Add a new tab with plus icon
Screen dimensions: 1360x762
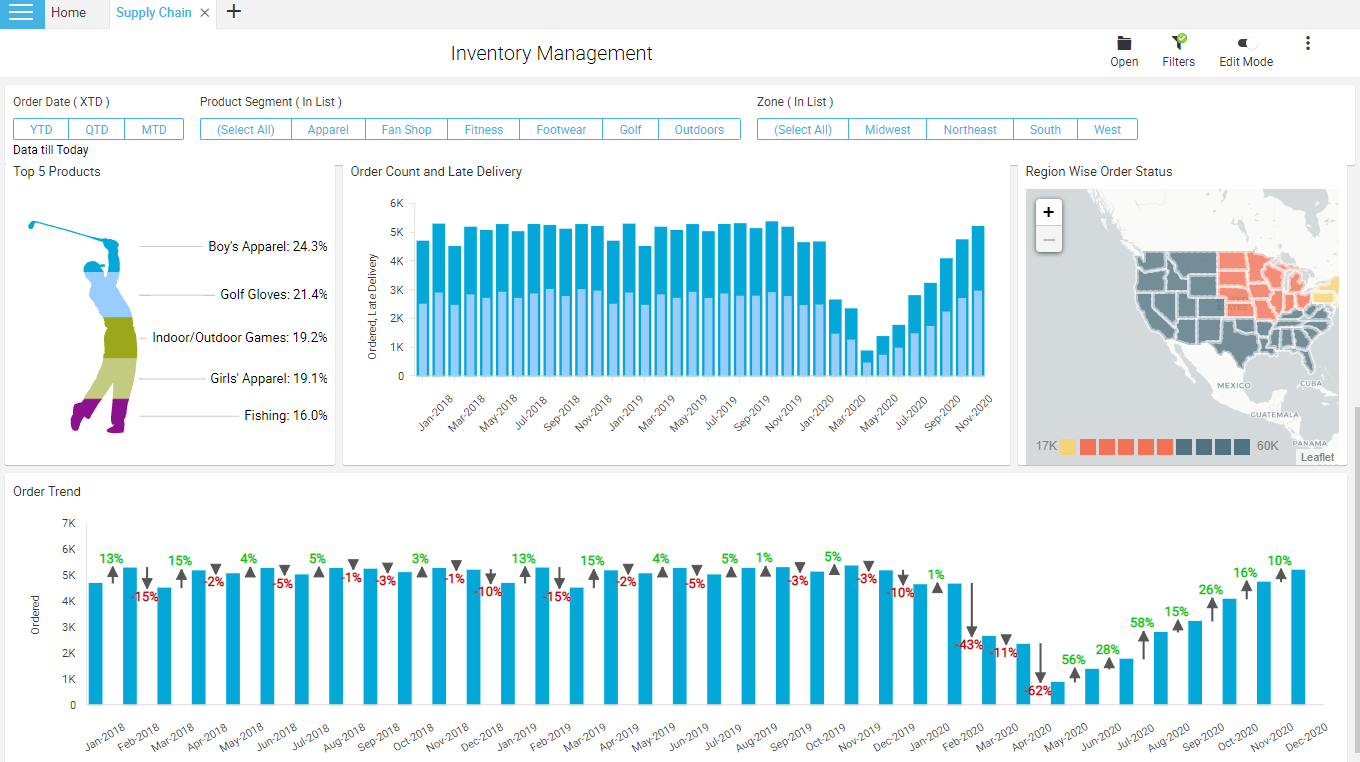(x=234, y=12)
